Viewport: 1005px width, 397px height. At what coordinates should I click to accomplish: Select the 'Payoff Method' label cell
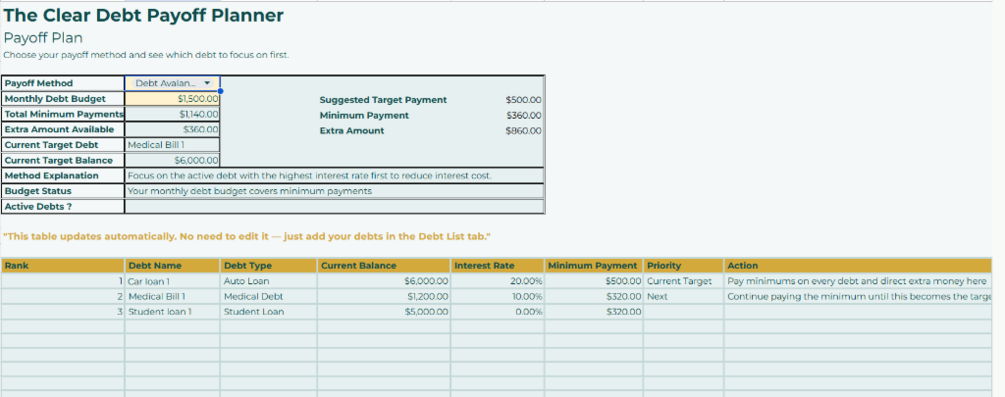[x=63, y=83]
